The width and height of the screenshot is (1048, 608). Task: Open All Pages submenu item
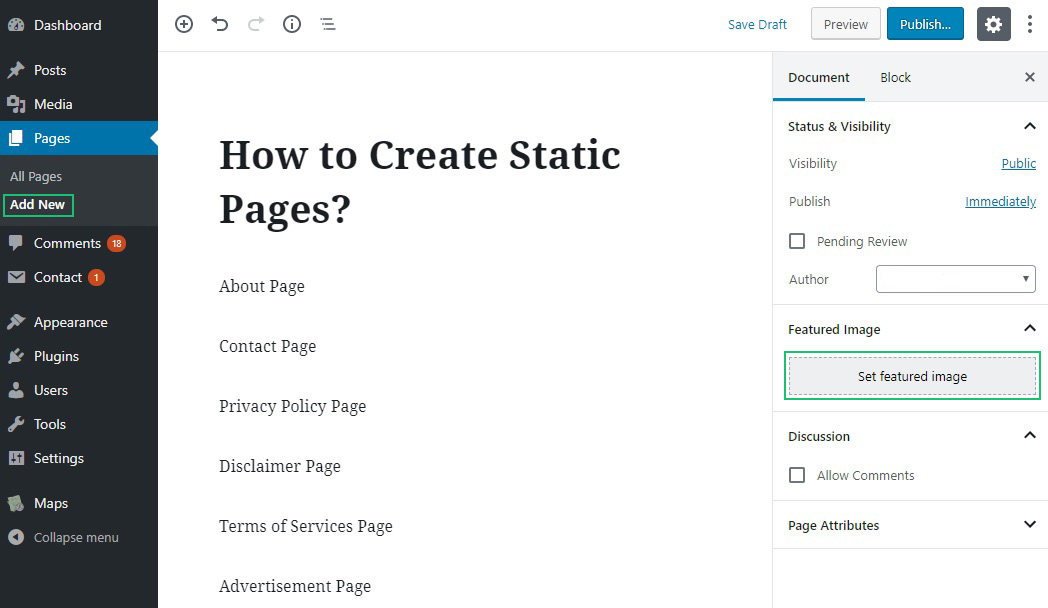36,176
